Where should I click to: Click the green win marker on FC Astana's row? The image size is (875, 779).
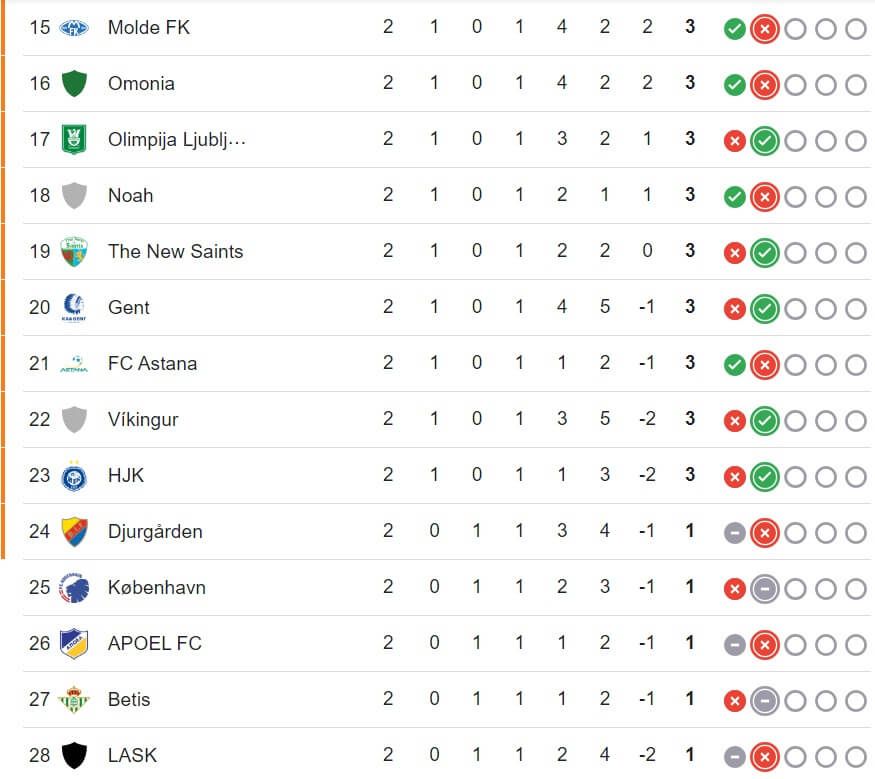click(735, 364)
